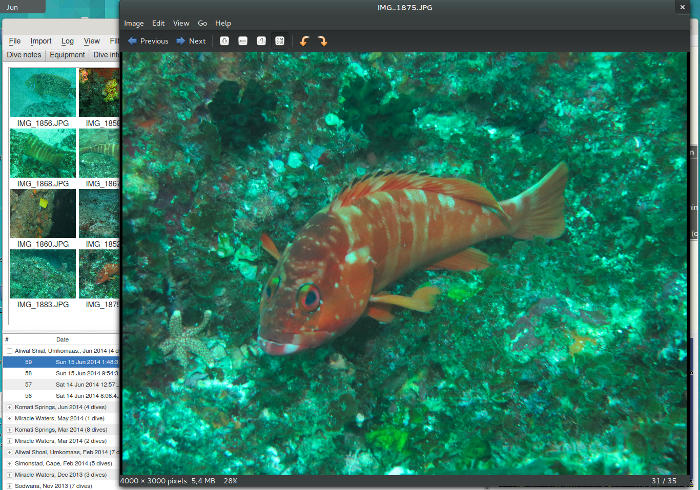The height and width of the screenshot is (490, 700).
Task: Select dive on Sun 15 Jun 2014 8:54
Action: click(62, 373)
